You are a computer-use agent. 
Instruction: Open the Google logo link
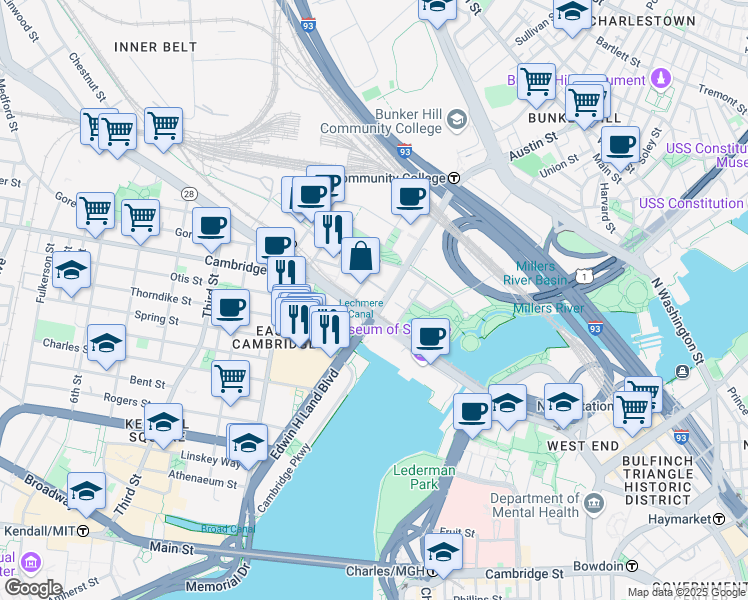[x=33, y=589]
